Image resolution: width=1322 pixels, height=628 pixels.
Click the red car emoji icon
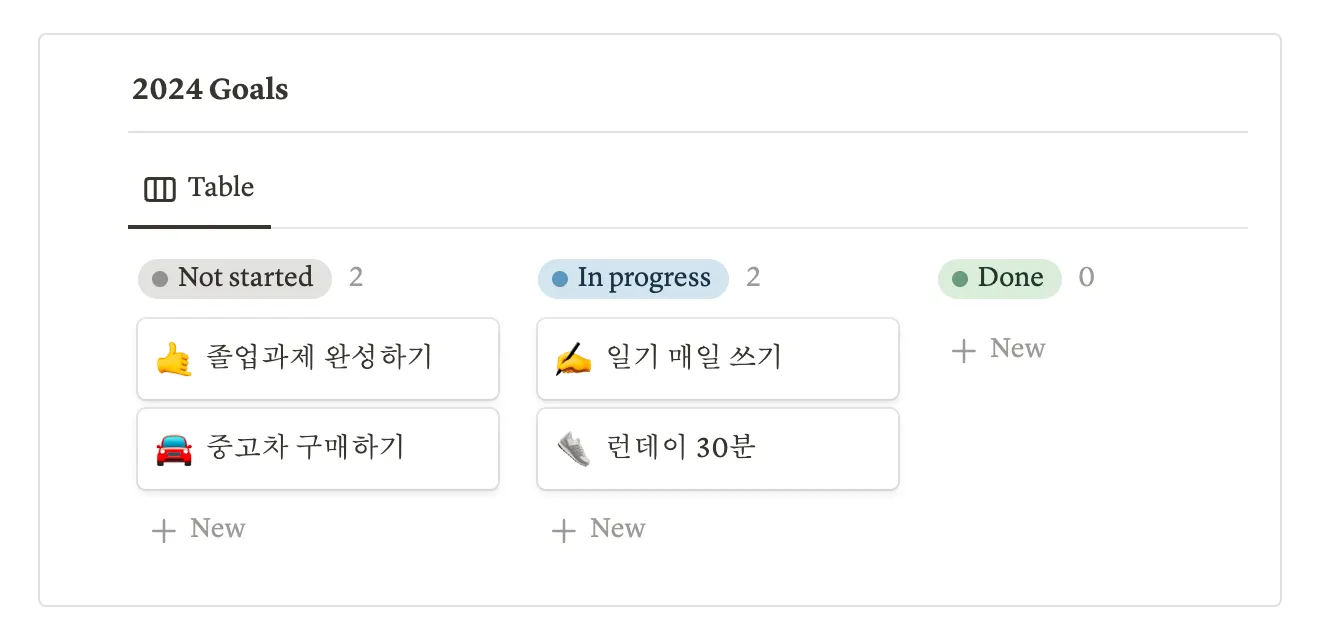174,448
